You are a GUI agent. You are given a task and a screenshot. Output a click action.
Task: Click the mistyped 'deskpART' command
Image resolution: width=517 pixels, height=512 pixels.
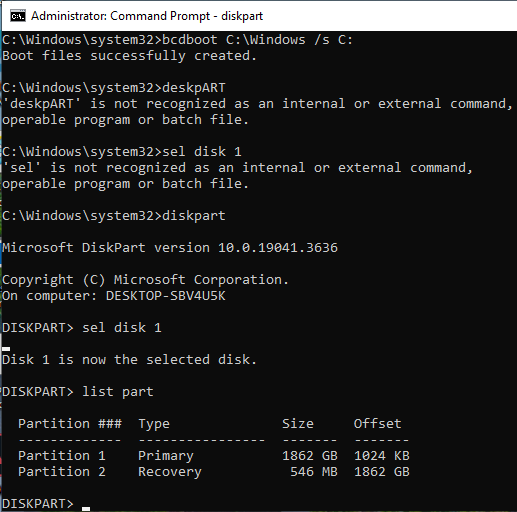[x=194, y=88]
